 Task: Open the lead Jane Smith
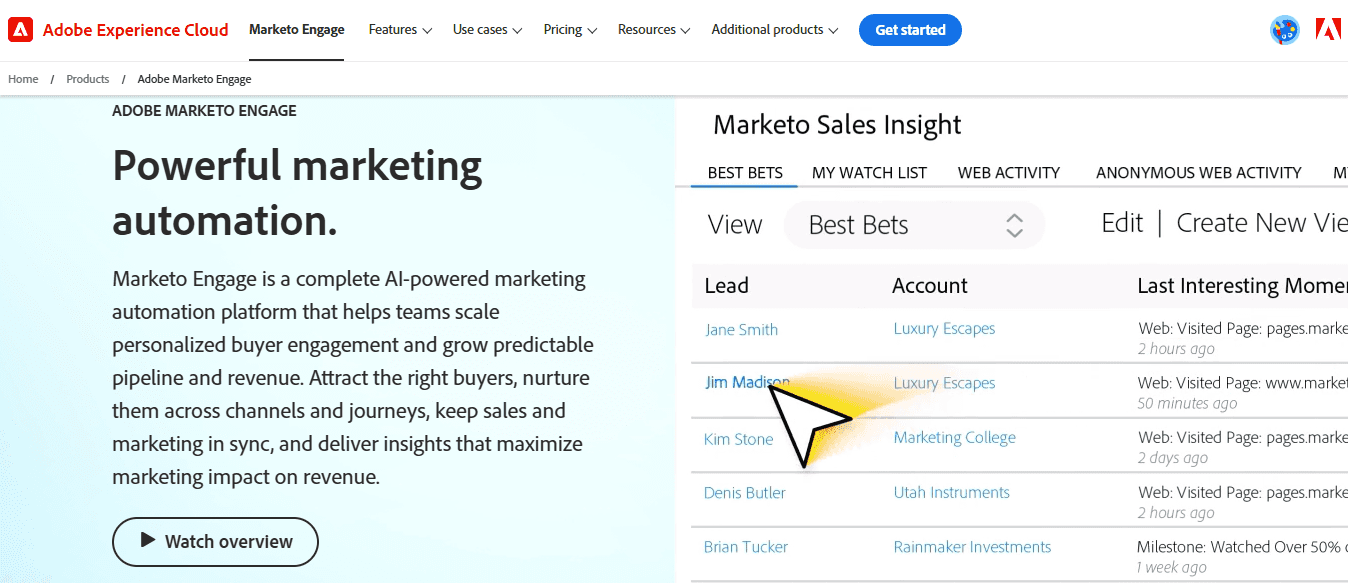pyautogui.click(x=741, y=329)
